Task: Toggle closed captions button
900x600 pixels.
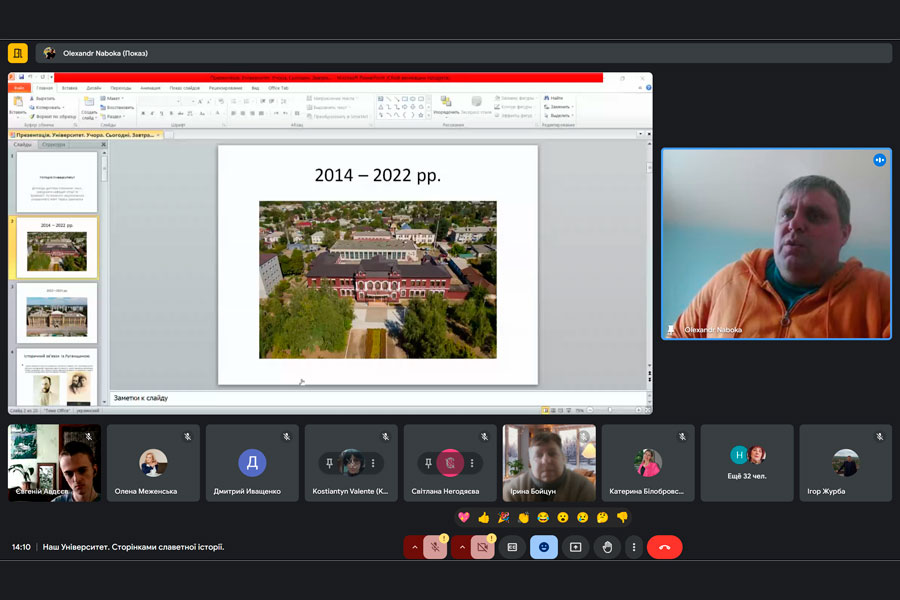Action: click(x=512, y=547)
